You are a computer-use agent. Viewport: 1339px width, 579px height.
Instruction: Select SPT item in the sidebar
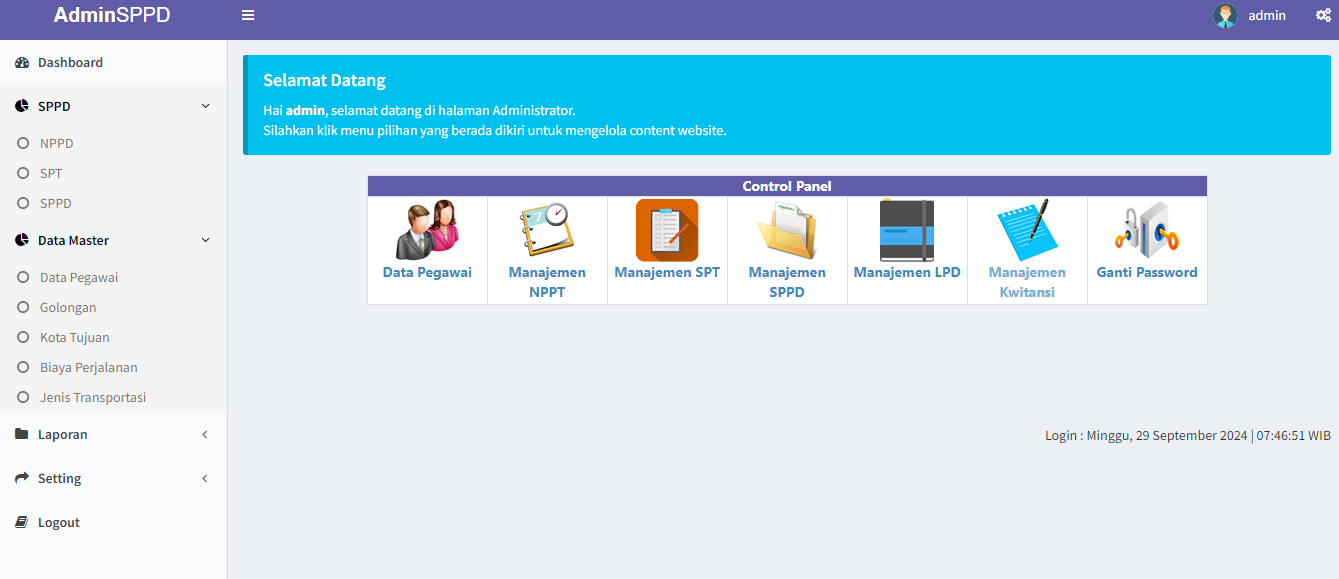tap(51, 173)
